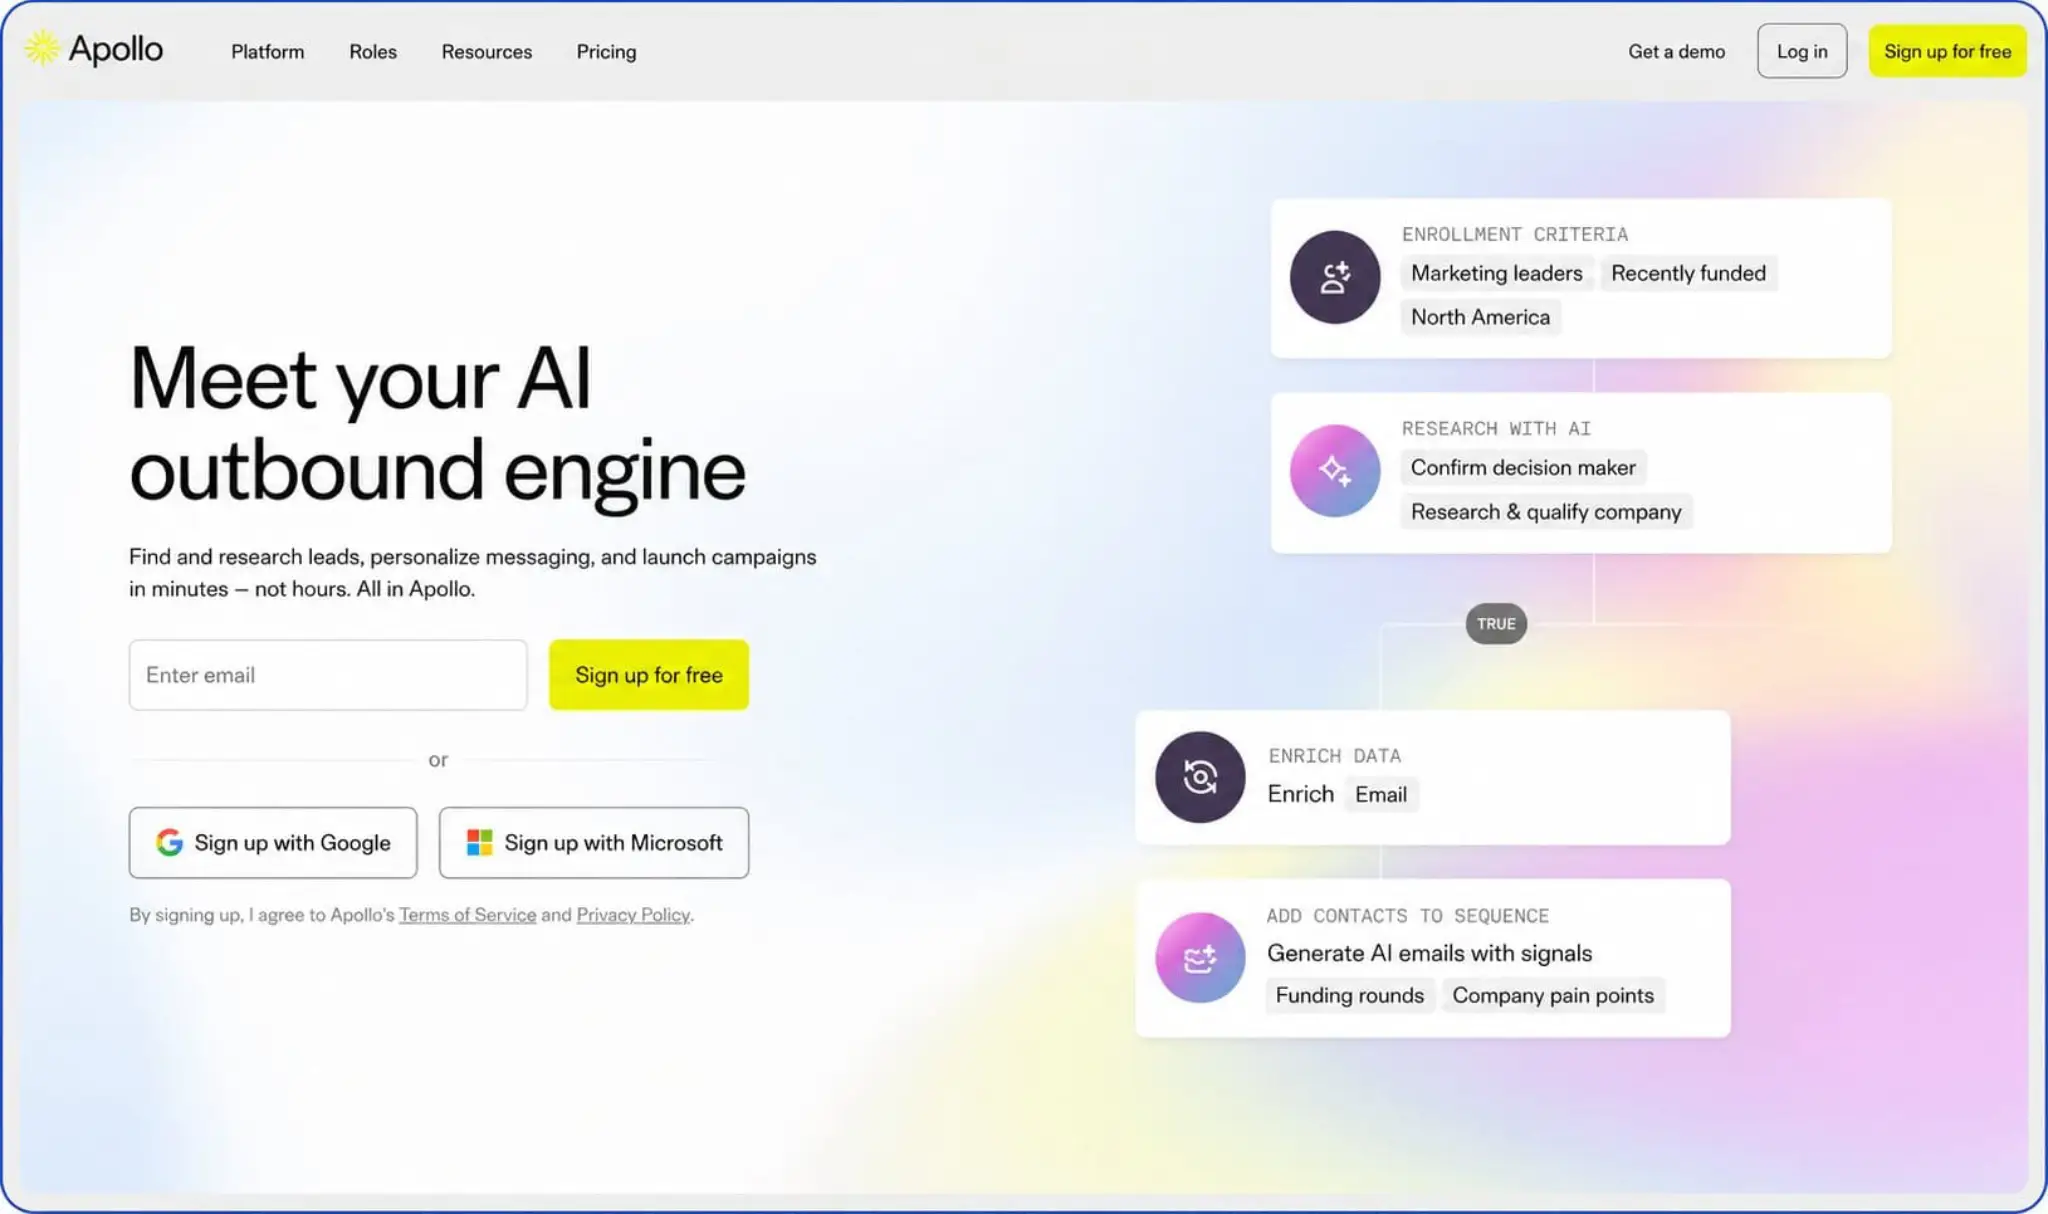Open the Resources menu

[487, 51]
